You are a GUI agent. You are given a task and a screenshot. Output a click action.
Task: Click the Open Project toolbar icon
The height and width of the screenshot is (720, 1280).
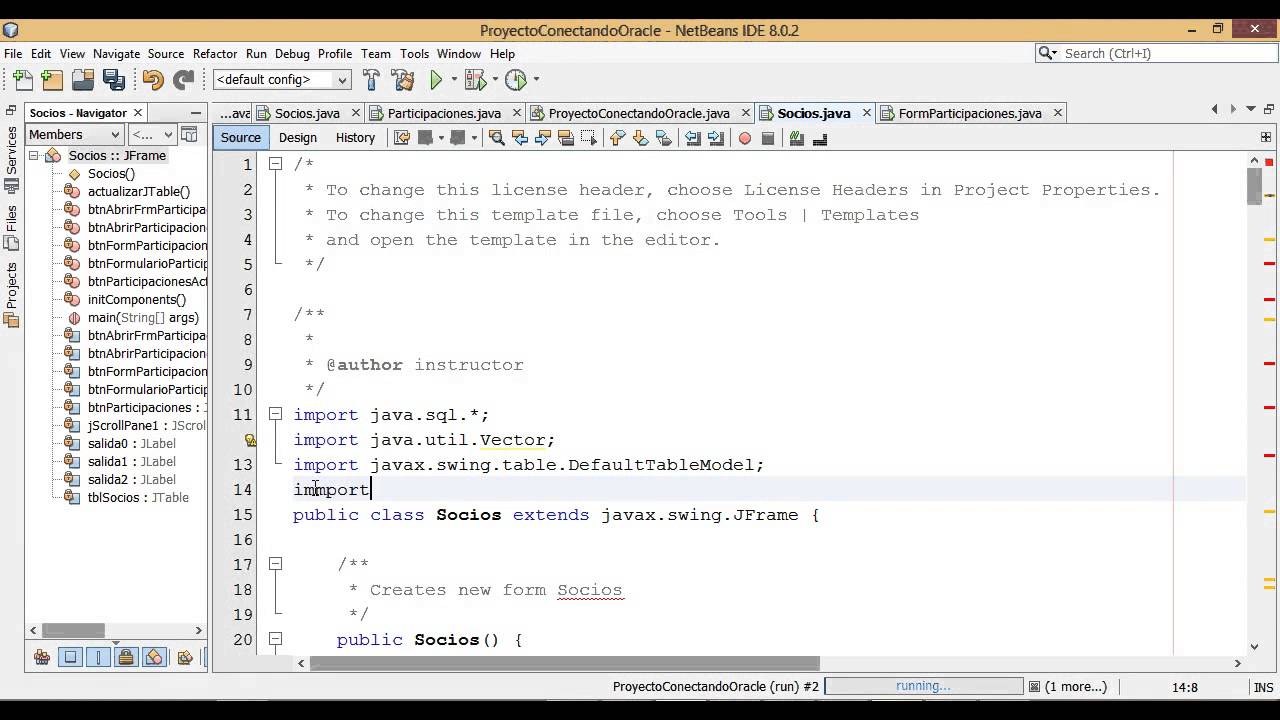tap(83, 79)
